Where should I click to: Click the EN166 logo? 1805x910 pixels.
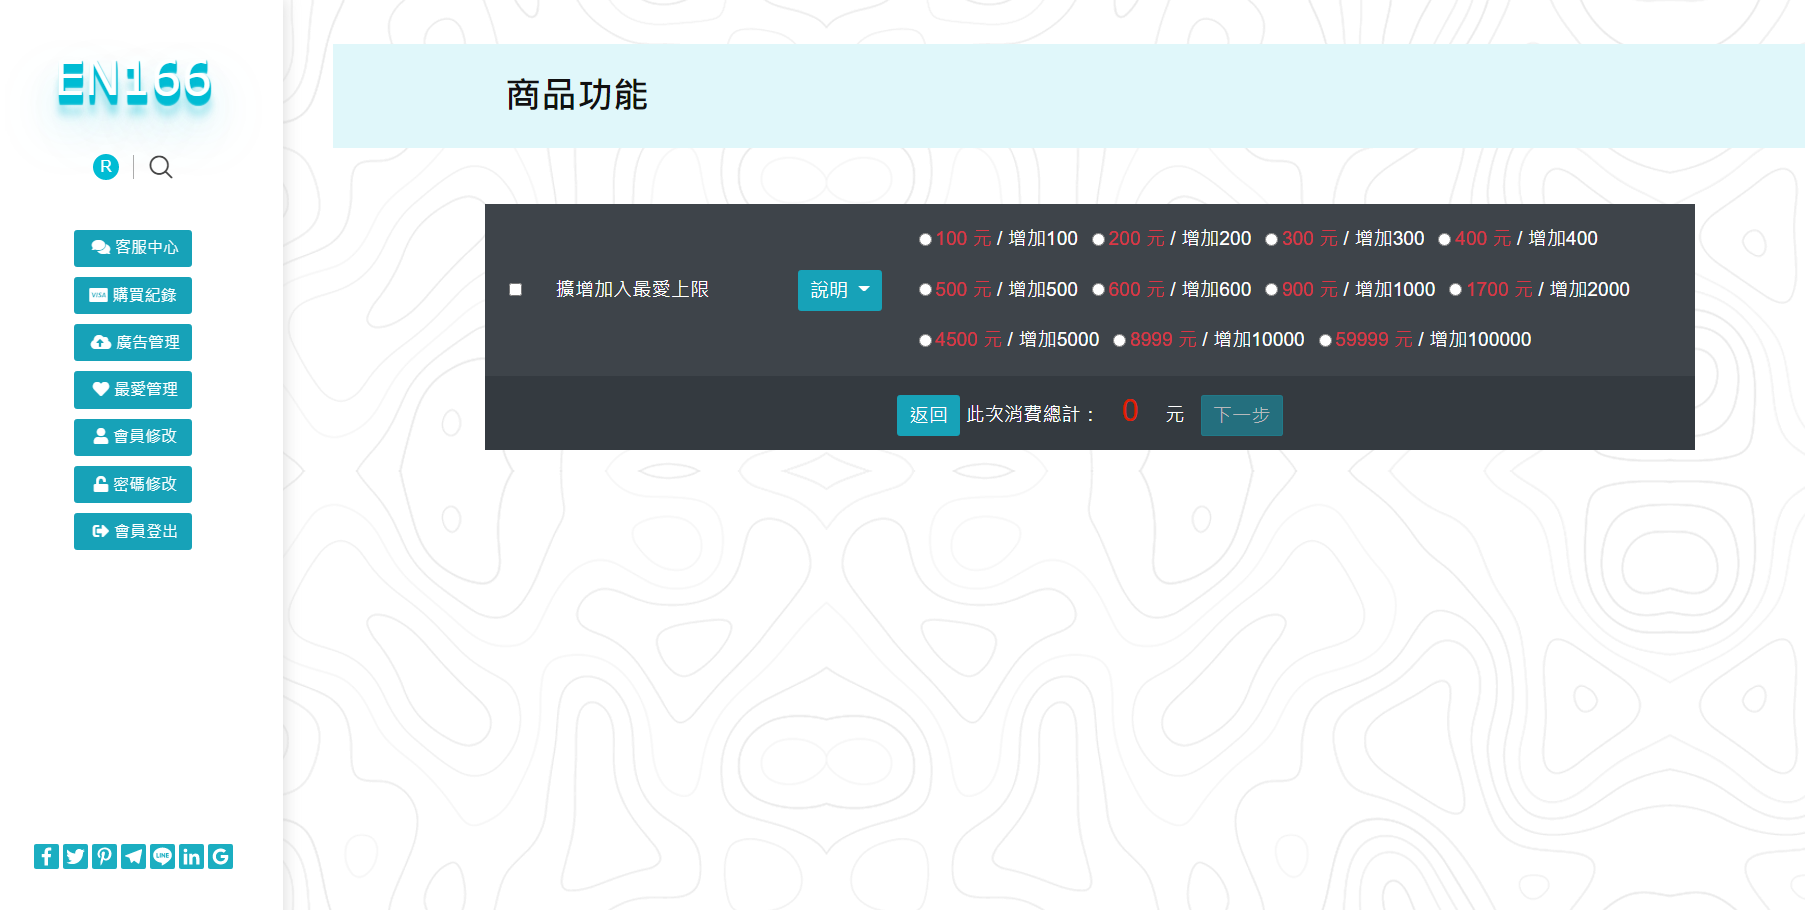point(135,83)
